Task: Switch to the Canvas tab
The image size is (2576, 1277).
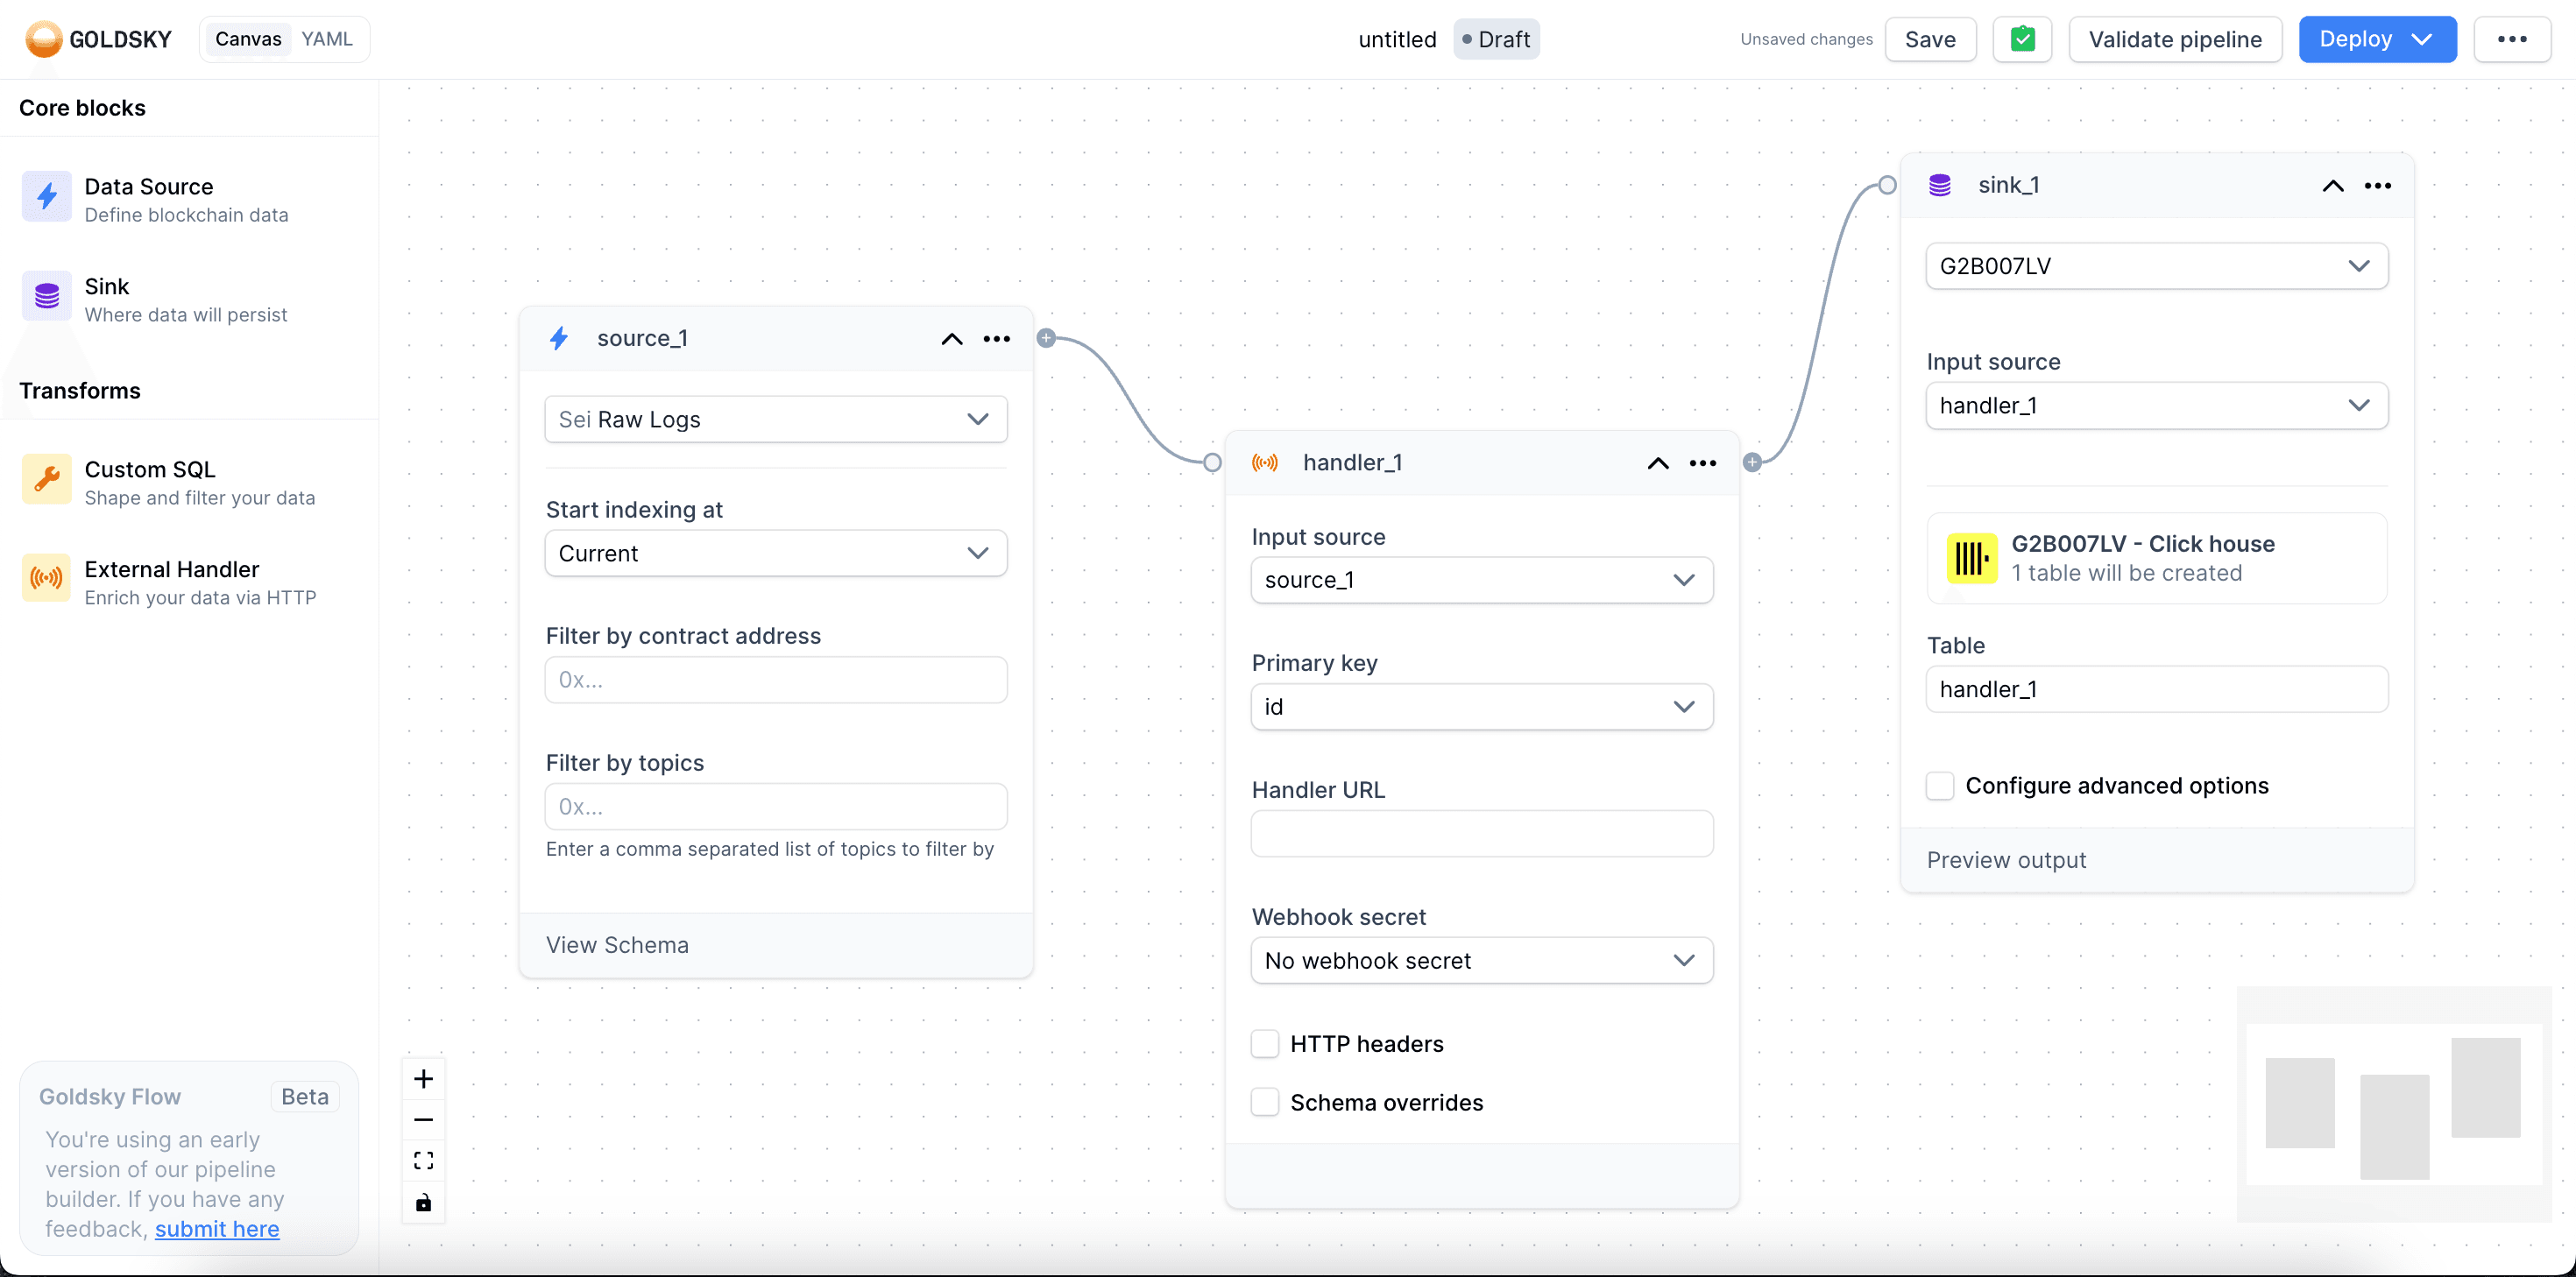Action: point(248,39)
